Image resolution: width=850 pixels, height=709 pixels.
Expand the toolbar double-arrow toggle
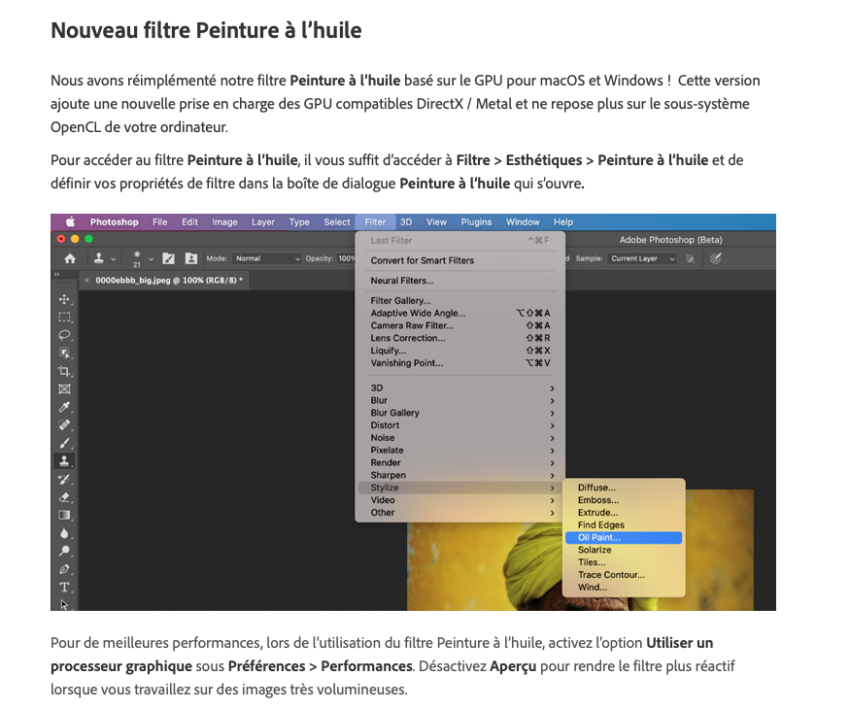pyautogui.click(x=57, y=275)
